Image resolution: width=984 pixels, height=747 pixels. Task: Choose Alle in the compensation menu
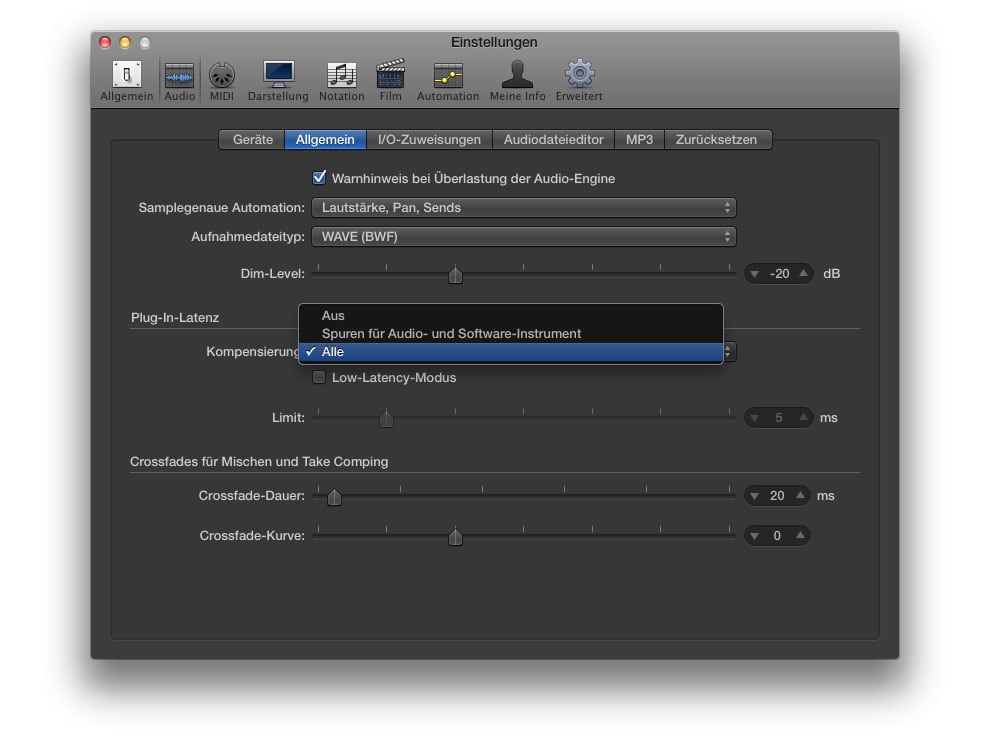511,352
